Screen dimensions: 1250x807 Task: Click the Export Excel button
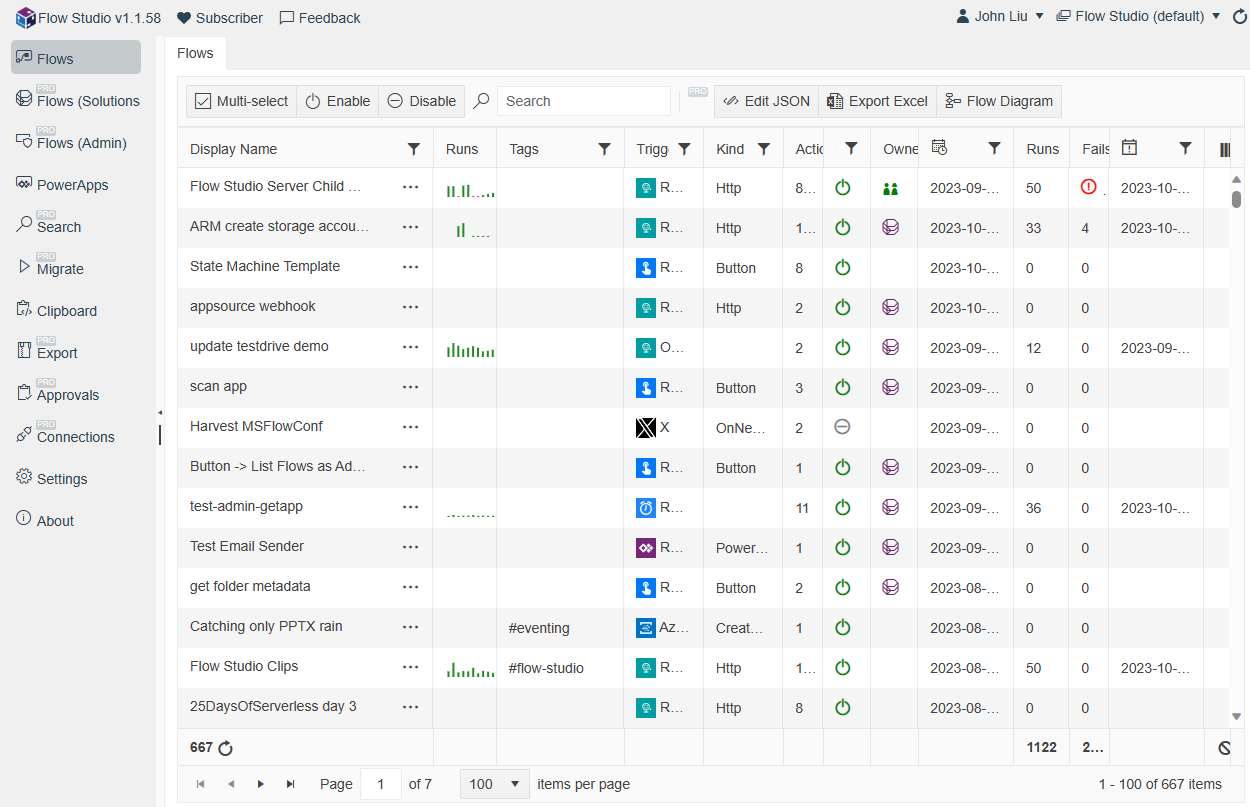877,101
